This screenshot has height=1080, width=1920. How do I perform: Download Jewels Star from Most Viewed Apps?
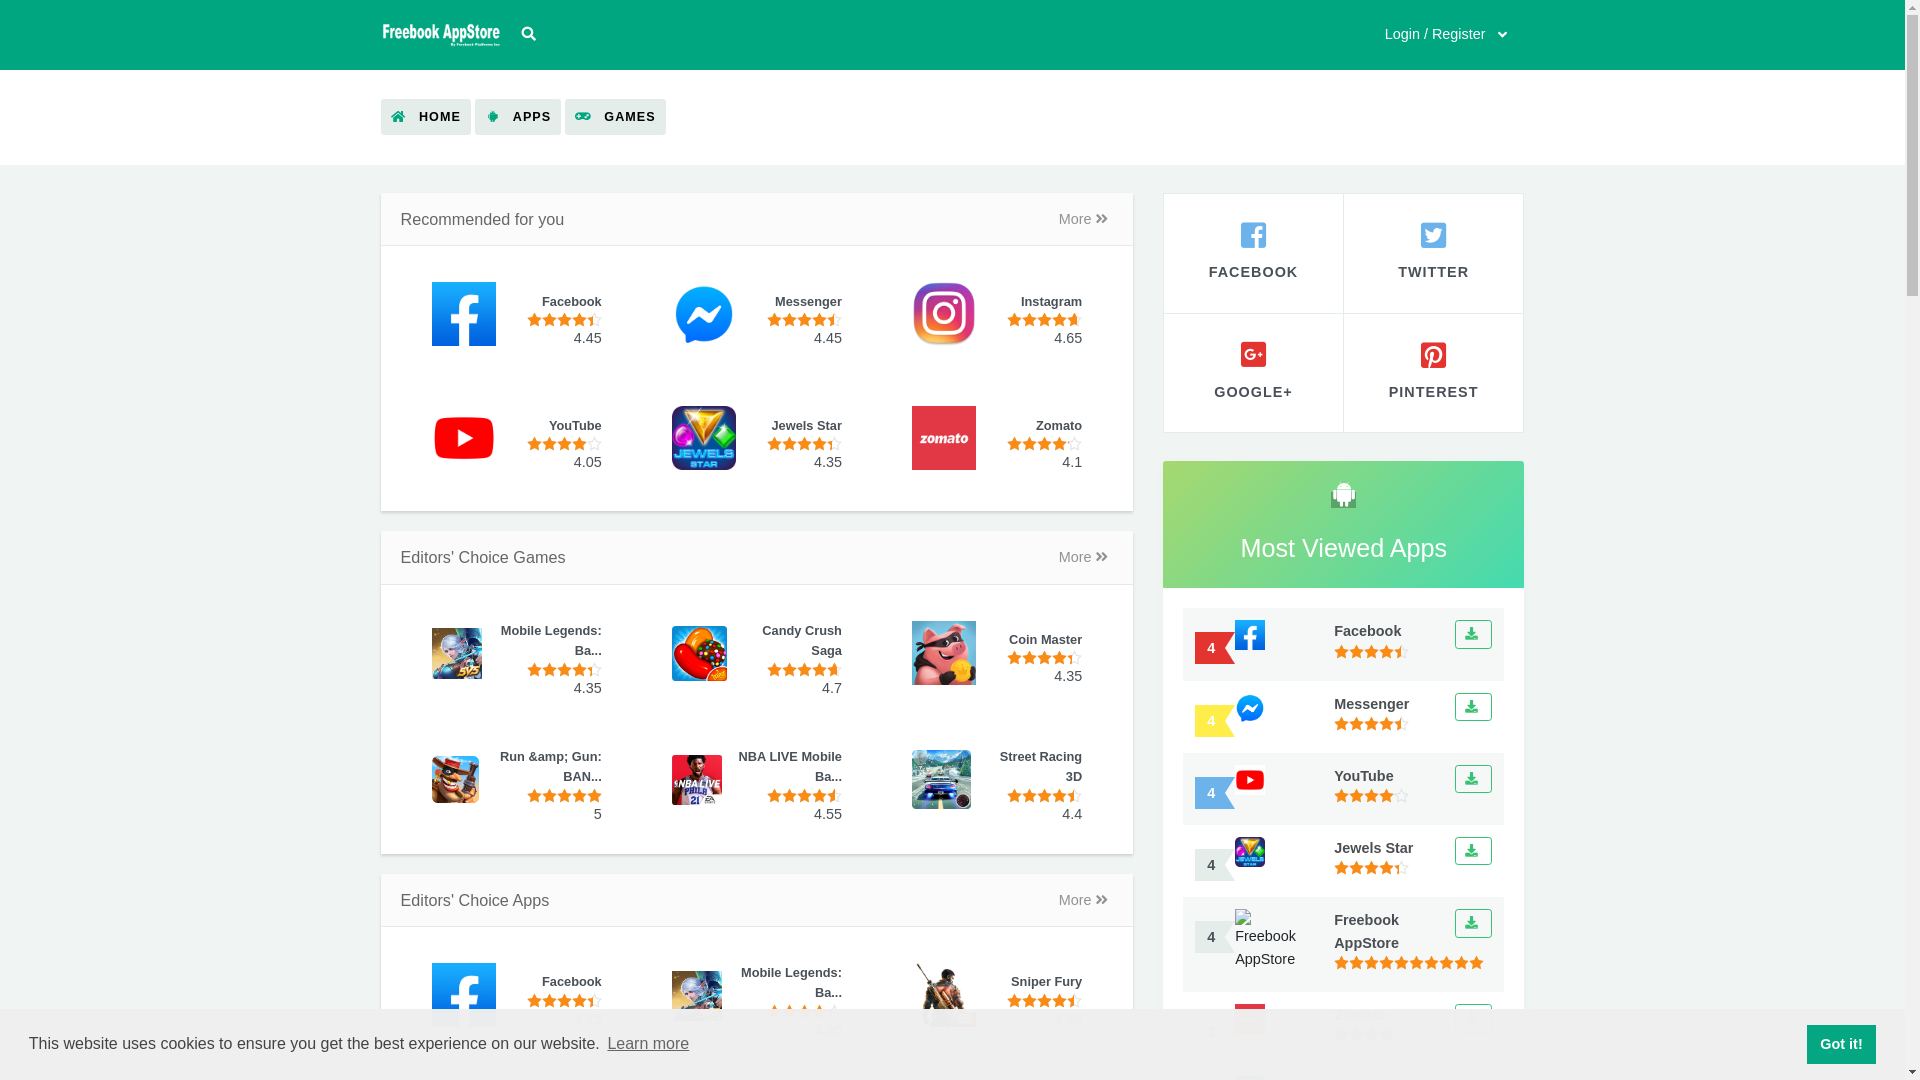pos(1473,851)
